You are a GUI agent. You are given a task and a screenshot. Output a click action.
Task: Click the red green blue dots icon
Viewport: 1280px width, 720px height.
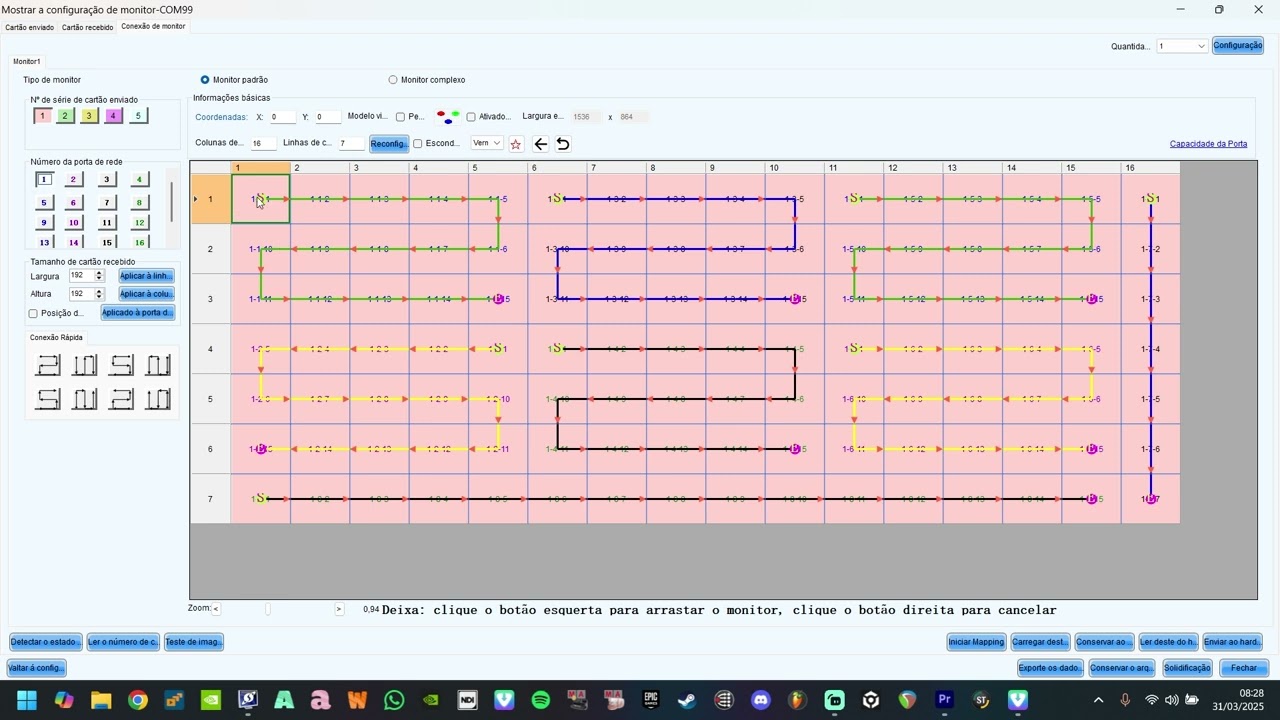(448, 117)
